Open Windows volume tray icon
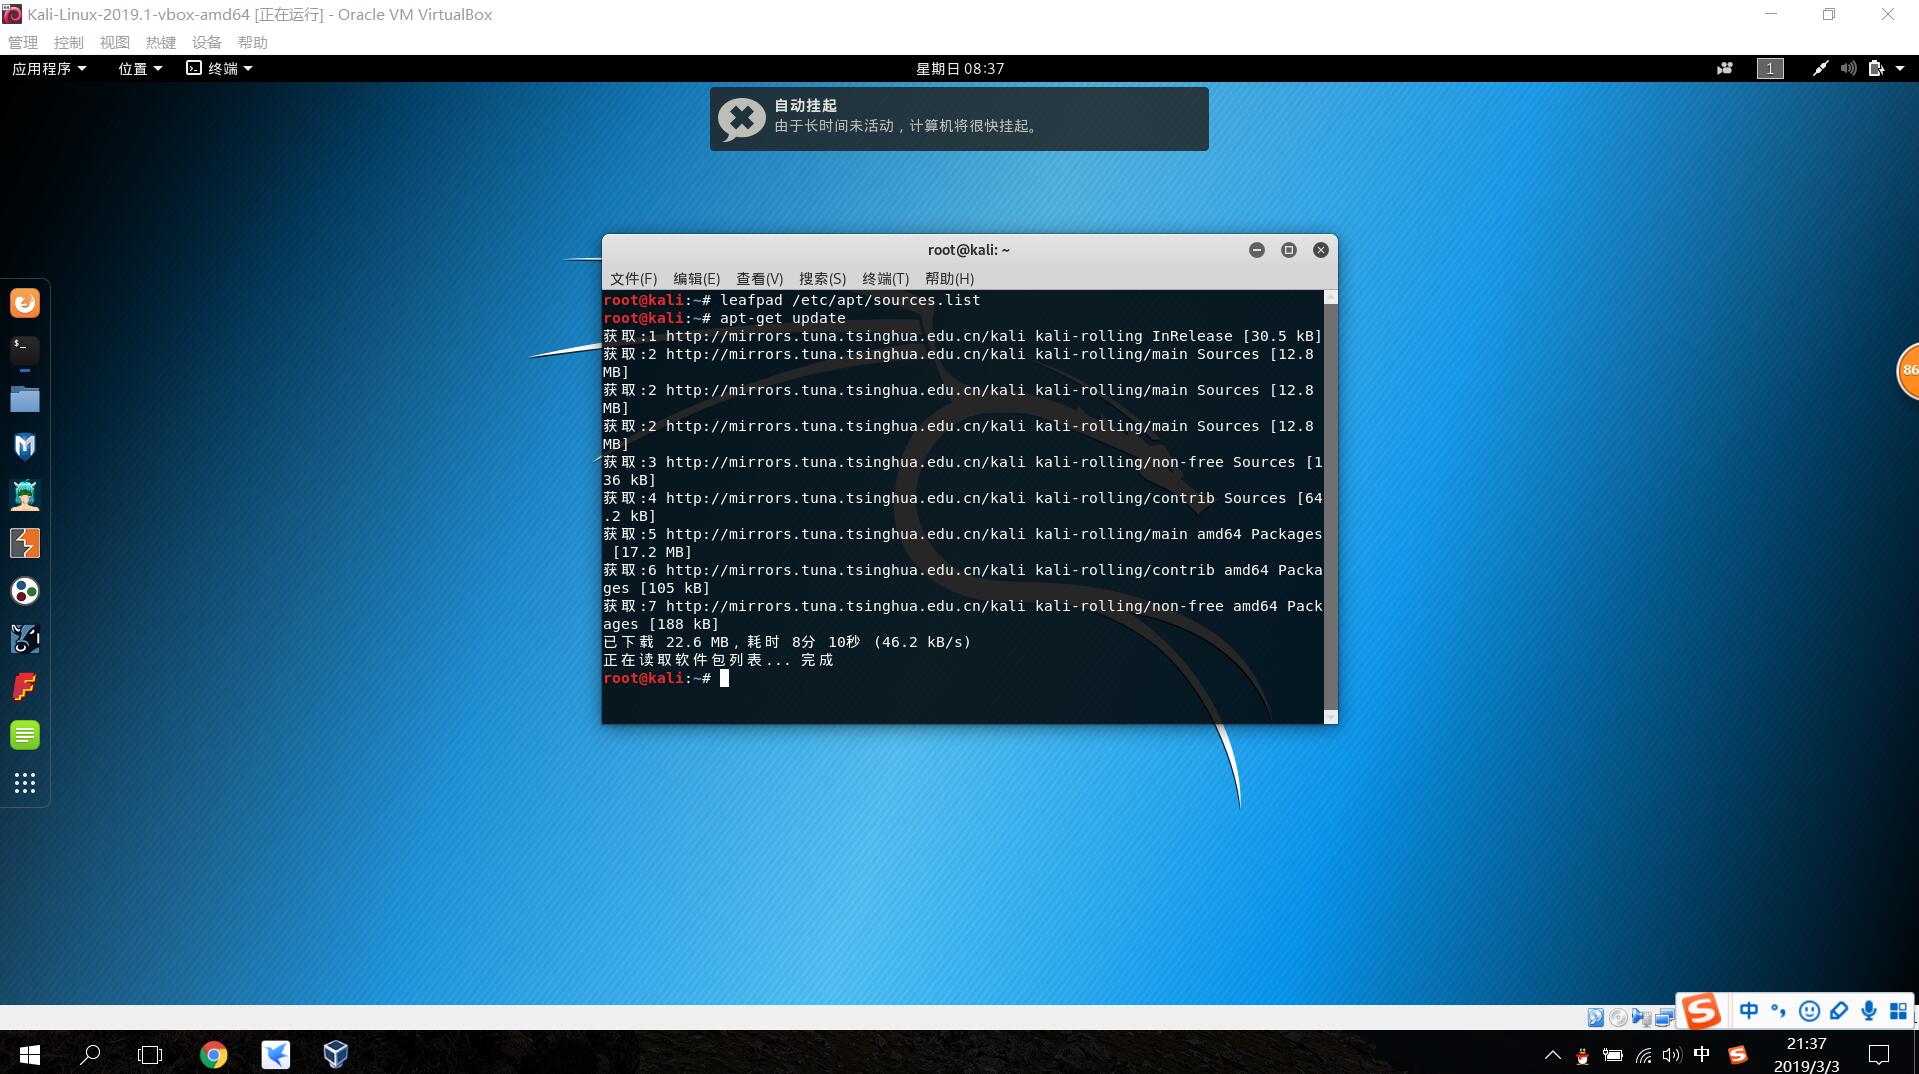The image size is (1919, 1074). coord(1672,1055)
